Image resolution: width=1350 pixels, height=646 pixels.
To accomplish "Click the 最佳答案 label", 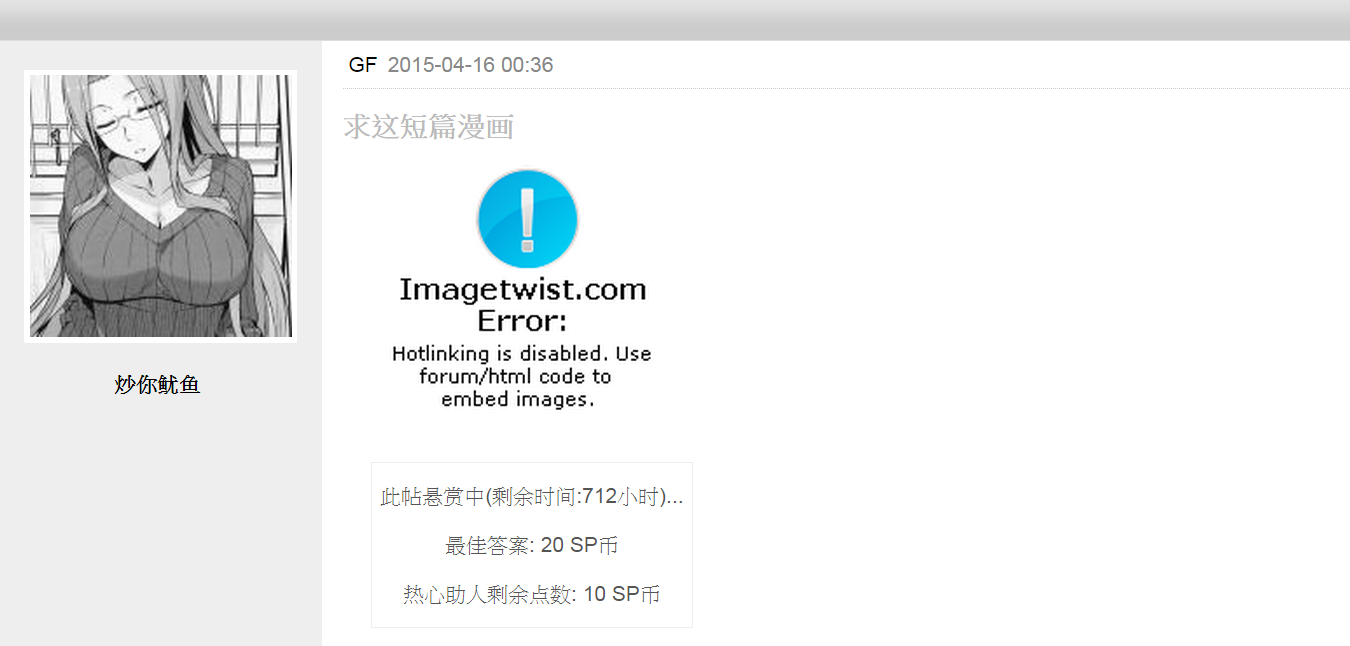I will click(x=487, y=546).
